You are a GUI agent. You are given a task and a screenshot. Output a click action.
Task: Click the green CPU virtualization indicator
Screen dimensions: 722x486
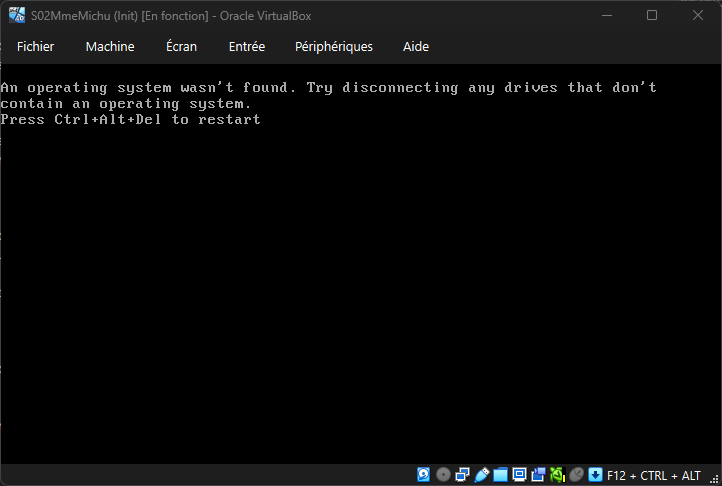557,474
